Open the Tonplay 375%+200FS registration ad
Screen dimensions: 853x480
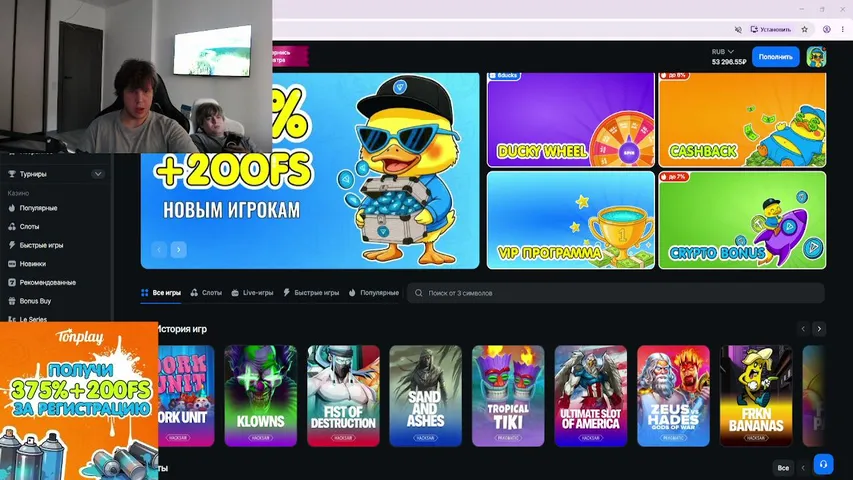click(x=79, y=401)
